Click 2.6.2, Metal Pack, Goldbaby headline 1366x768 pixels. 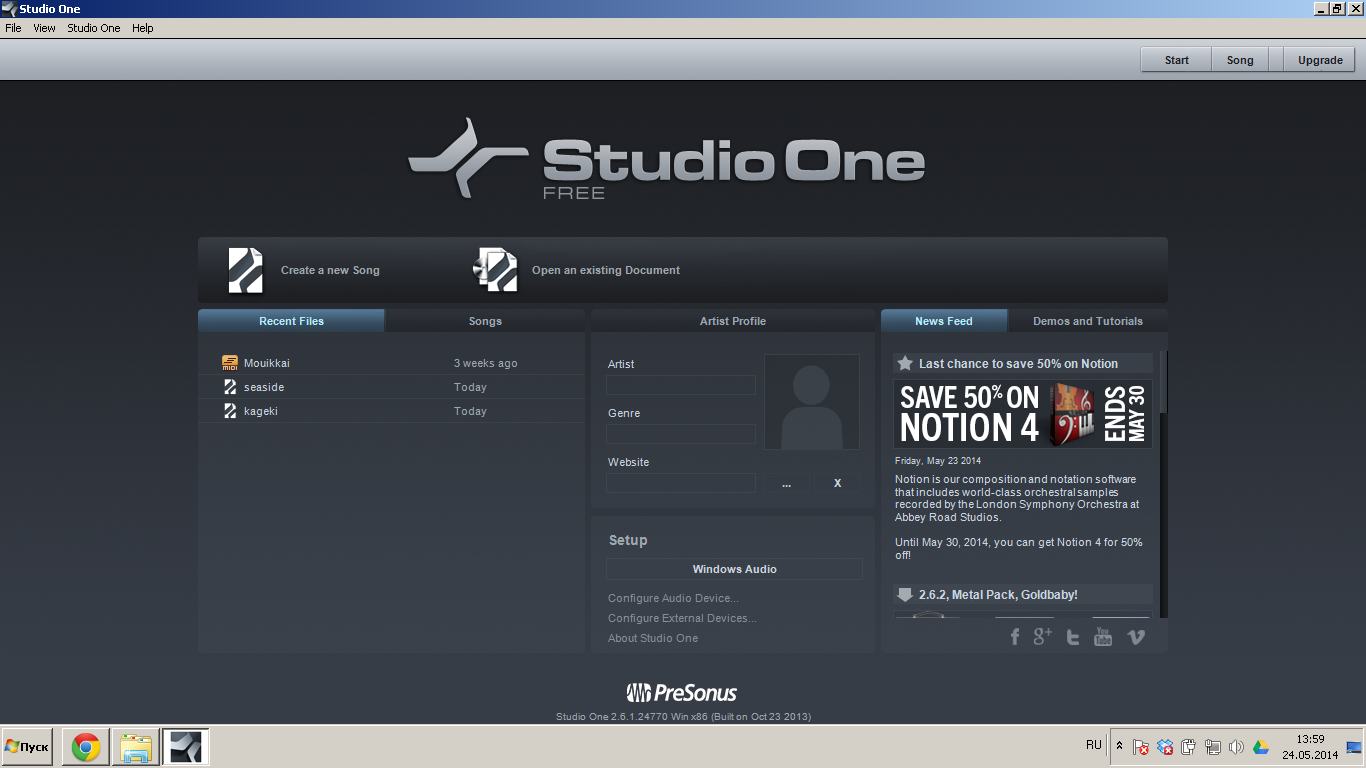(998, 594)
